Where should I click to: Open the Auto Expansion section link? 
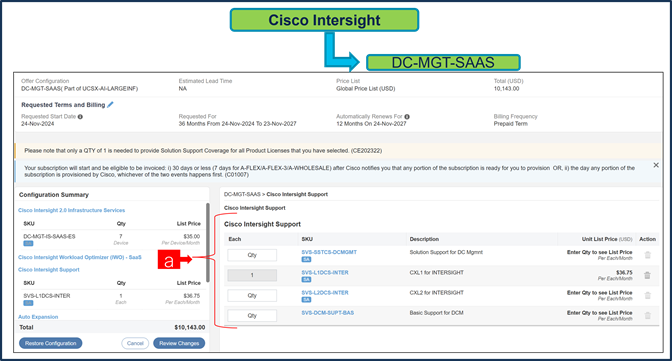pos(38,317)
